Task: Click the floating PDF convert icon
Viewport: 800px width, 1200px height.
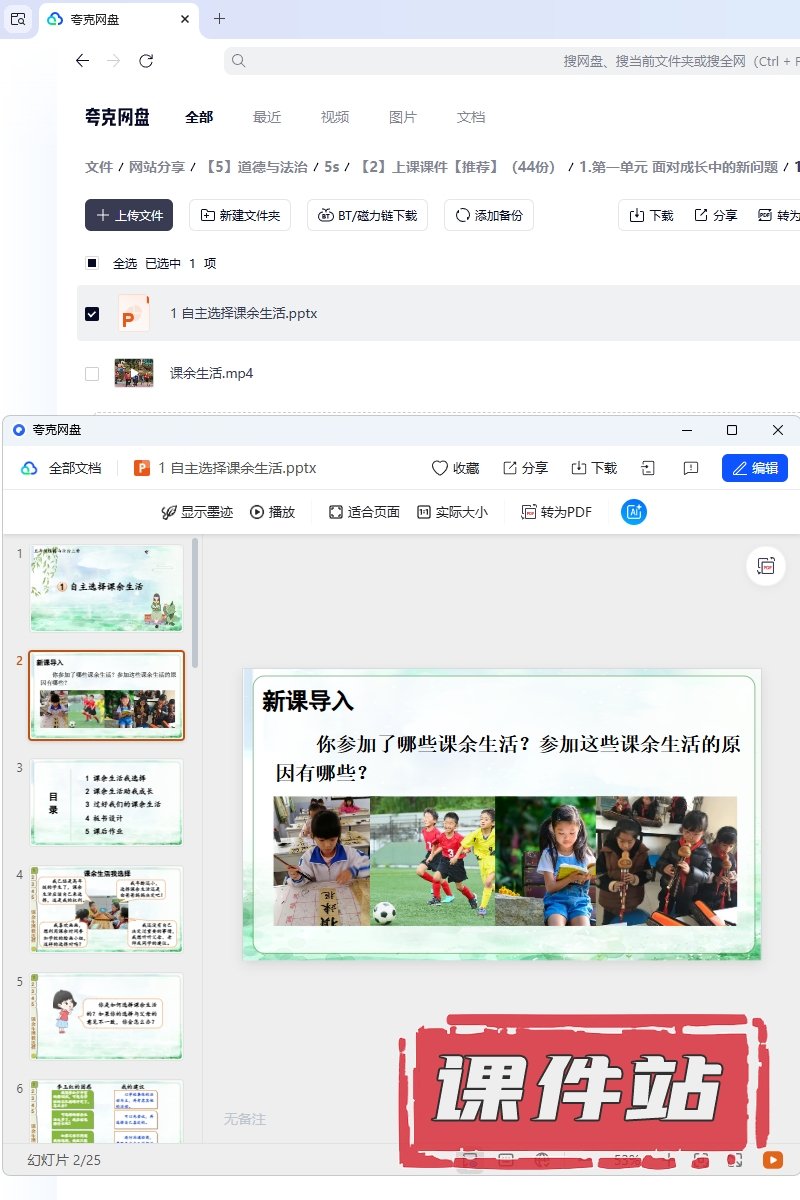Action: (766, 566)
